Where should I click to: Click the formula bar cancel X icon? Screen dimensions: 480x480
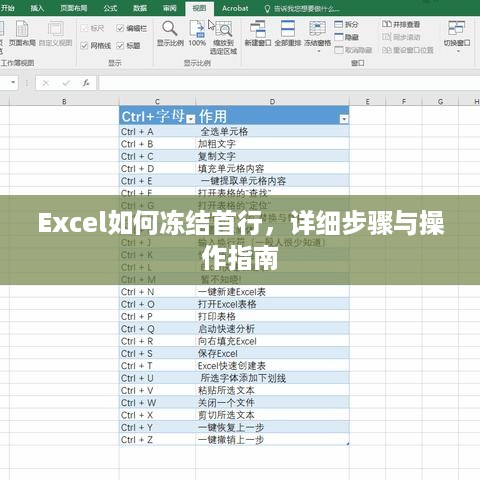click(x=46, y=83)
